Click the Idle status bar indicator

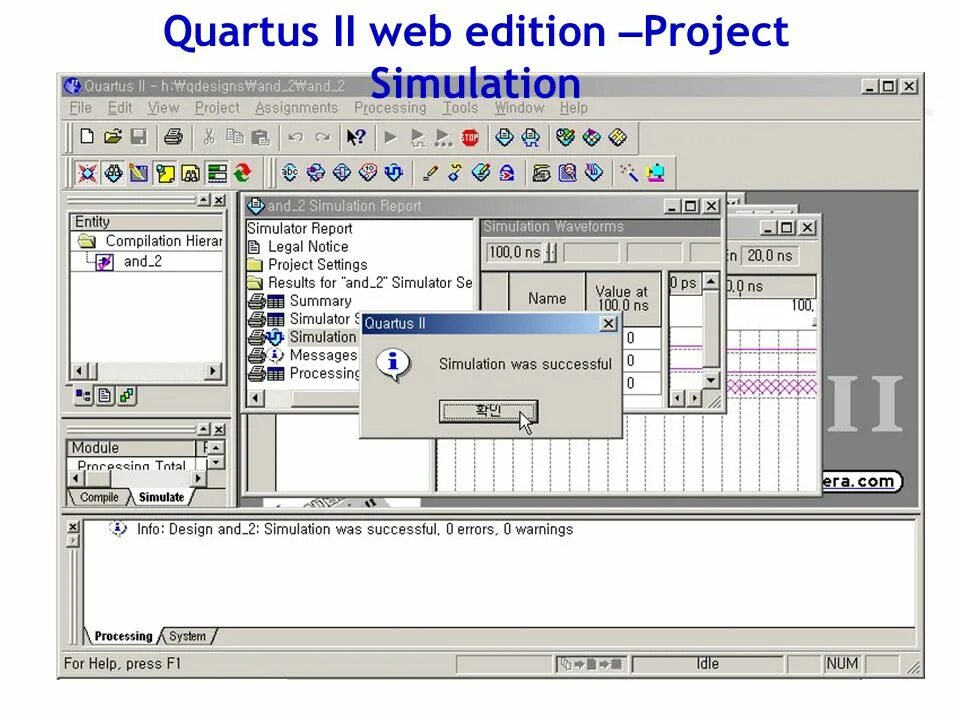707,664
